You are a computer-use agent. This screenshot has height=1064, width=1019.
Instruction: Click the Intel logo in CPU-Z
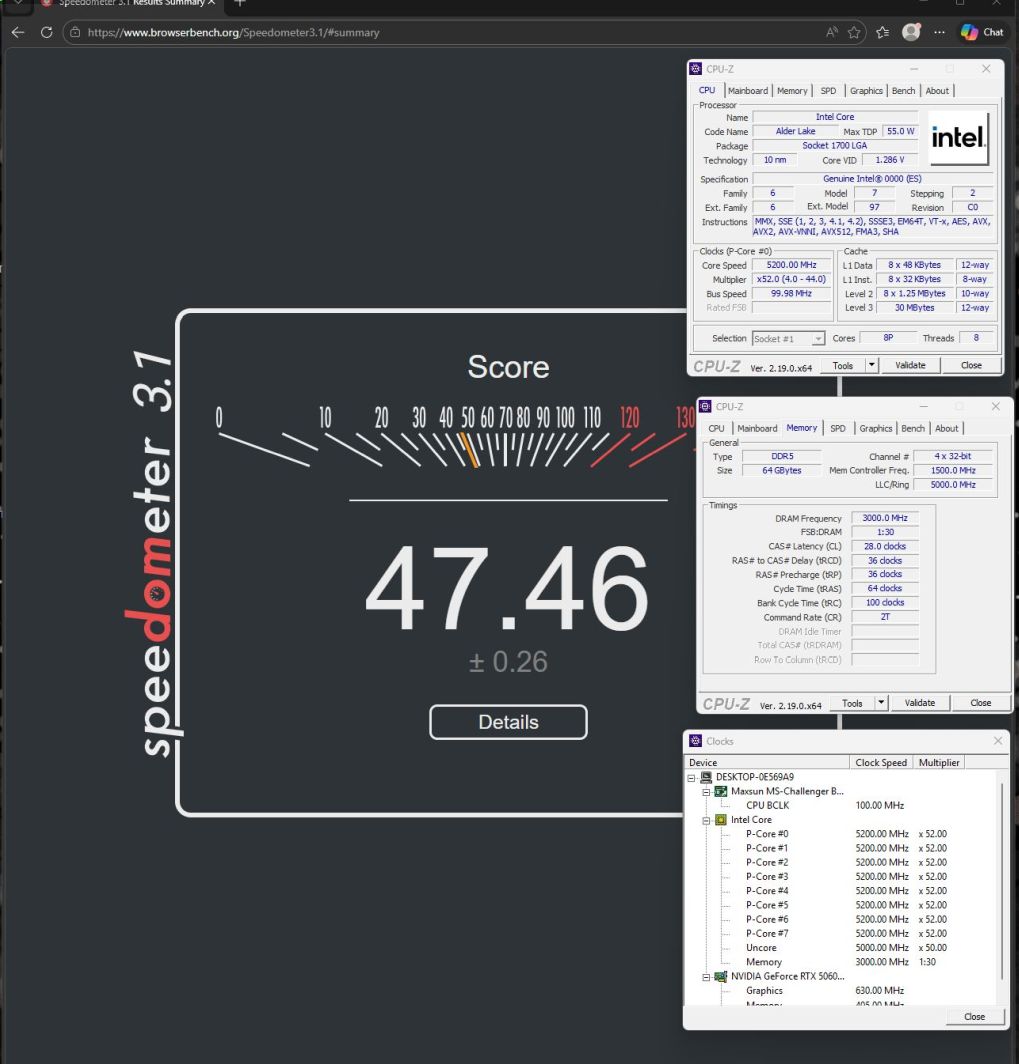pos(958,138)
